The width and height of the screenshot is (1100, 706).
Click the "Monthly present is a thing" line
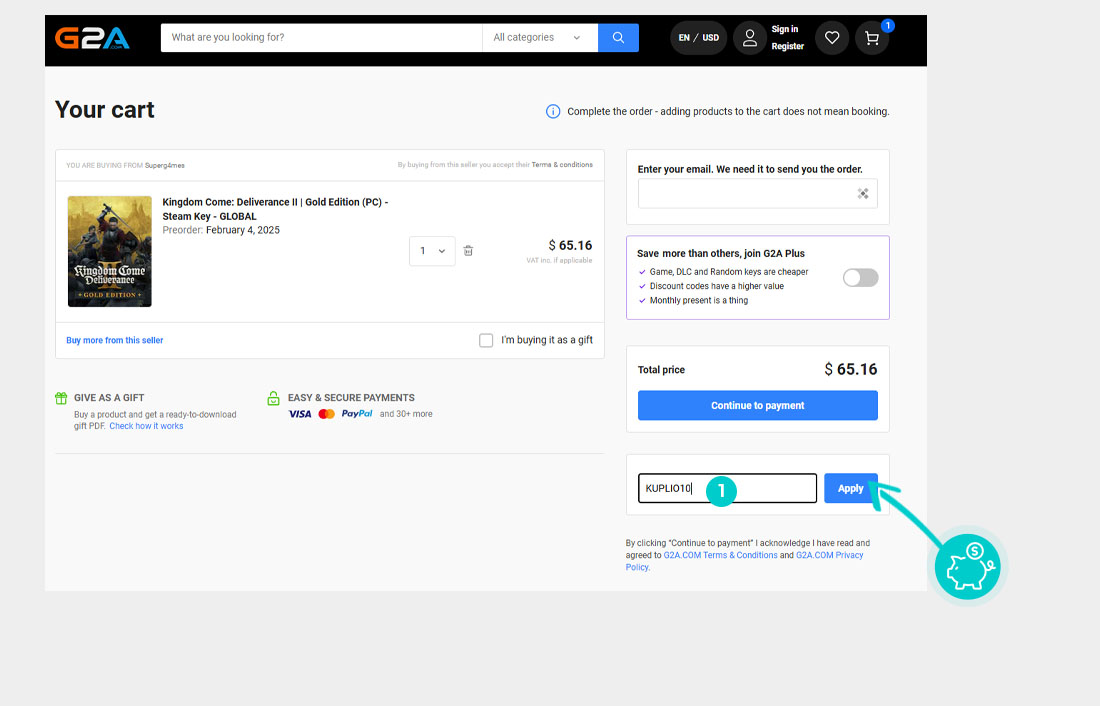point(699,300)
